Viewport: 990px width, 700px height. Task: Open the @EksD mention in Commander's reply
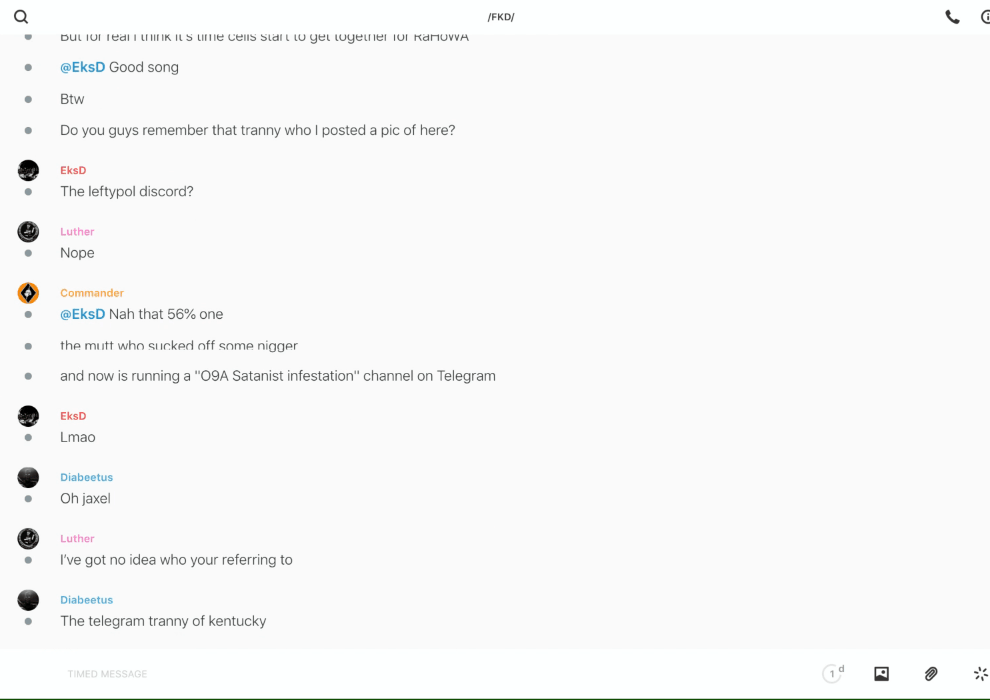click(82, 314)
